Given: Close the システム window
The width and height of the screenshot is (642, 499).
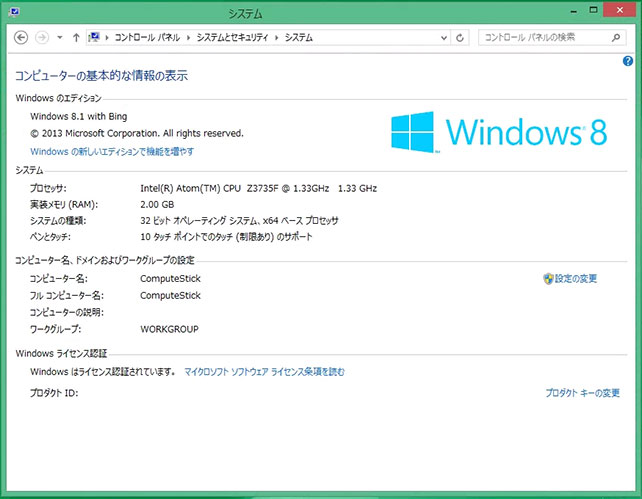Looking at the screenshot, I should pos(619,10).
